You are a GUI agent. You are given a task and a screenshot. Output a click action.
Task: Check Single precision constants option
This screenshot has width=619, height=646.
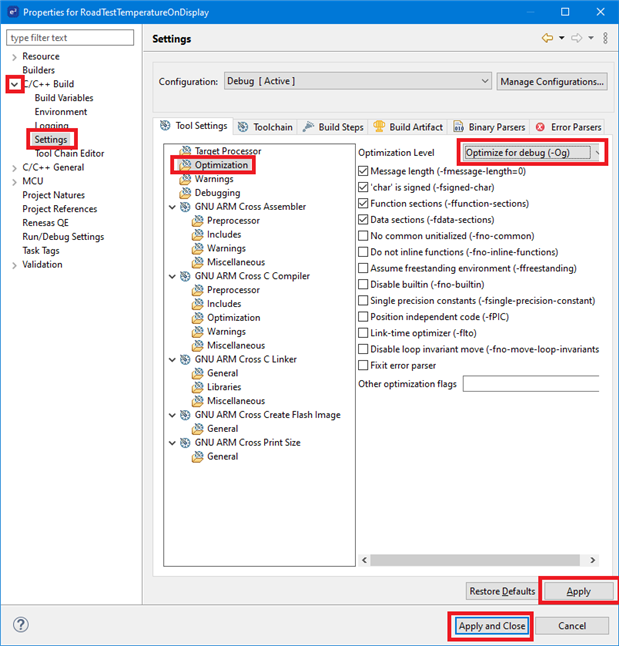coord(363,300)
